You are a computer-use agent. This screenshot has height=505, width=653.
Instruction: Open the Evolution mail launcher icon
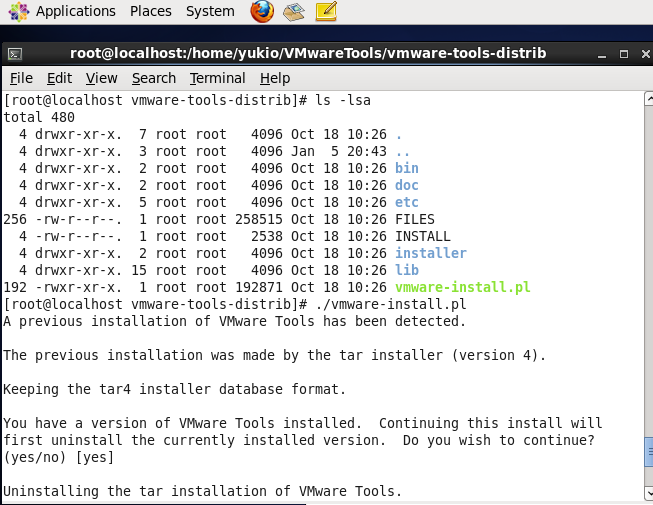point(293,12)
